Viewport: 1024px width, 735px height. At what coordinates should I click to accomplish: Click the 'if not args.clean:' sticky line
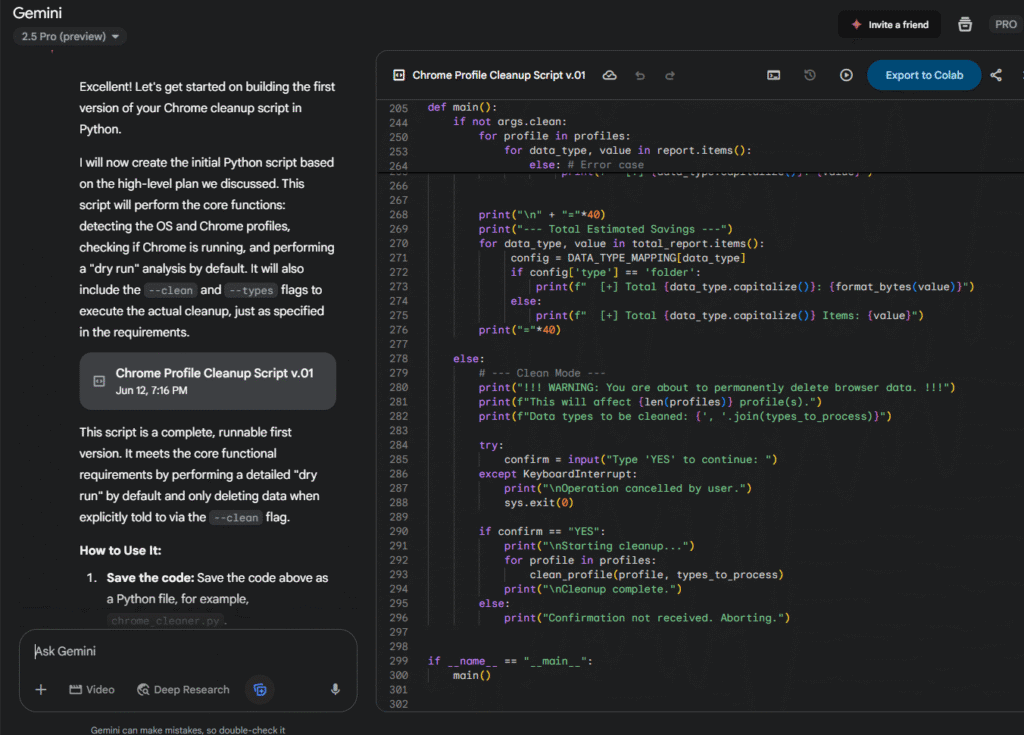click(510, 122)
